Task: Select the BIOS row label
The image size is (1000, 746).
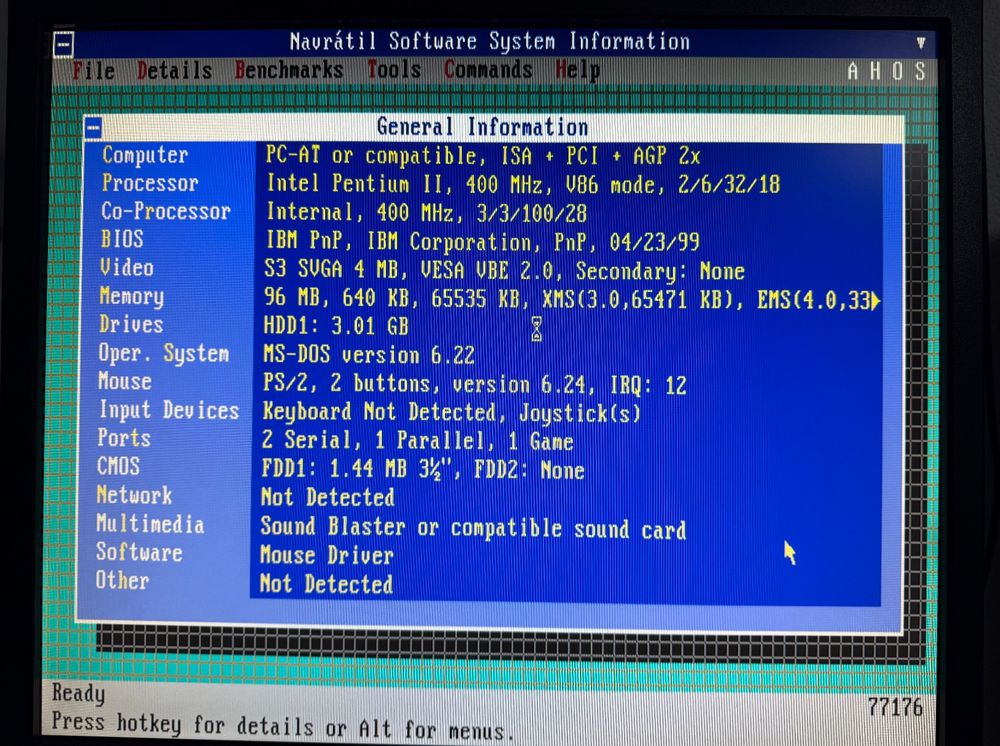Action: tap(122, 239)
